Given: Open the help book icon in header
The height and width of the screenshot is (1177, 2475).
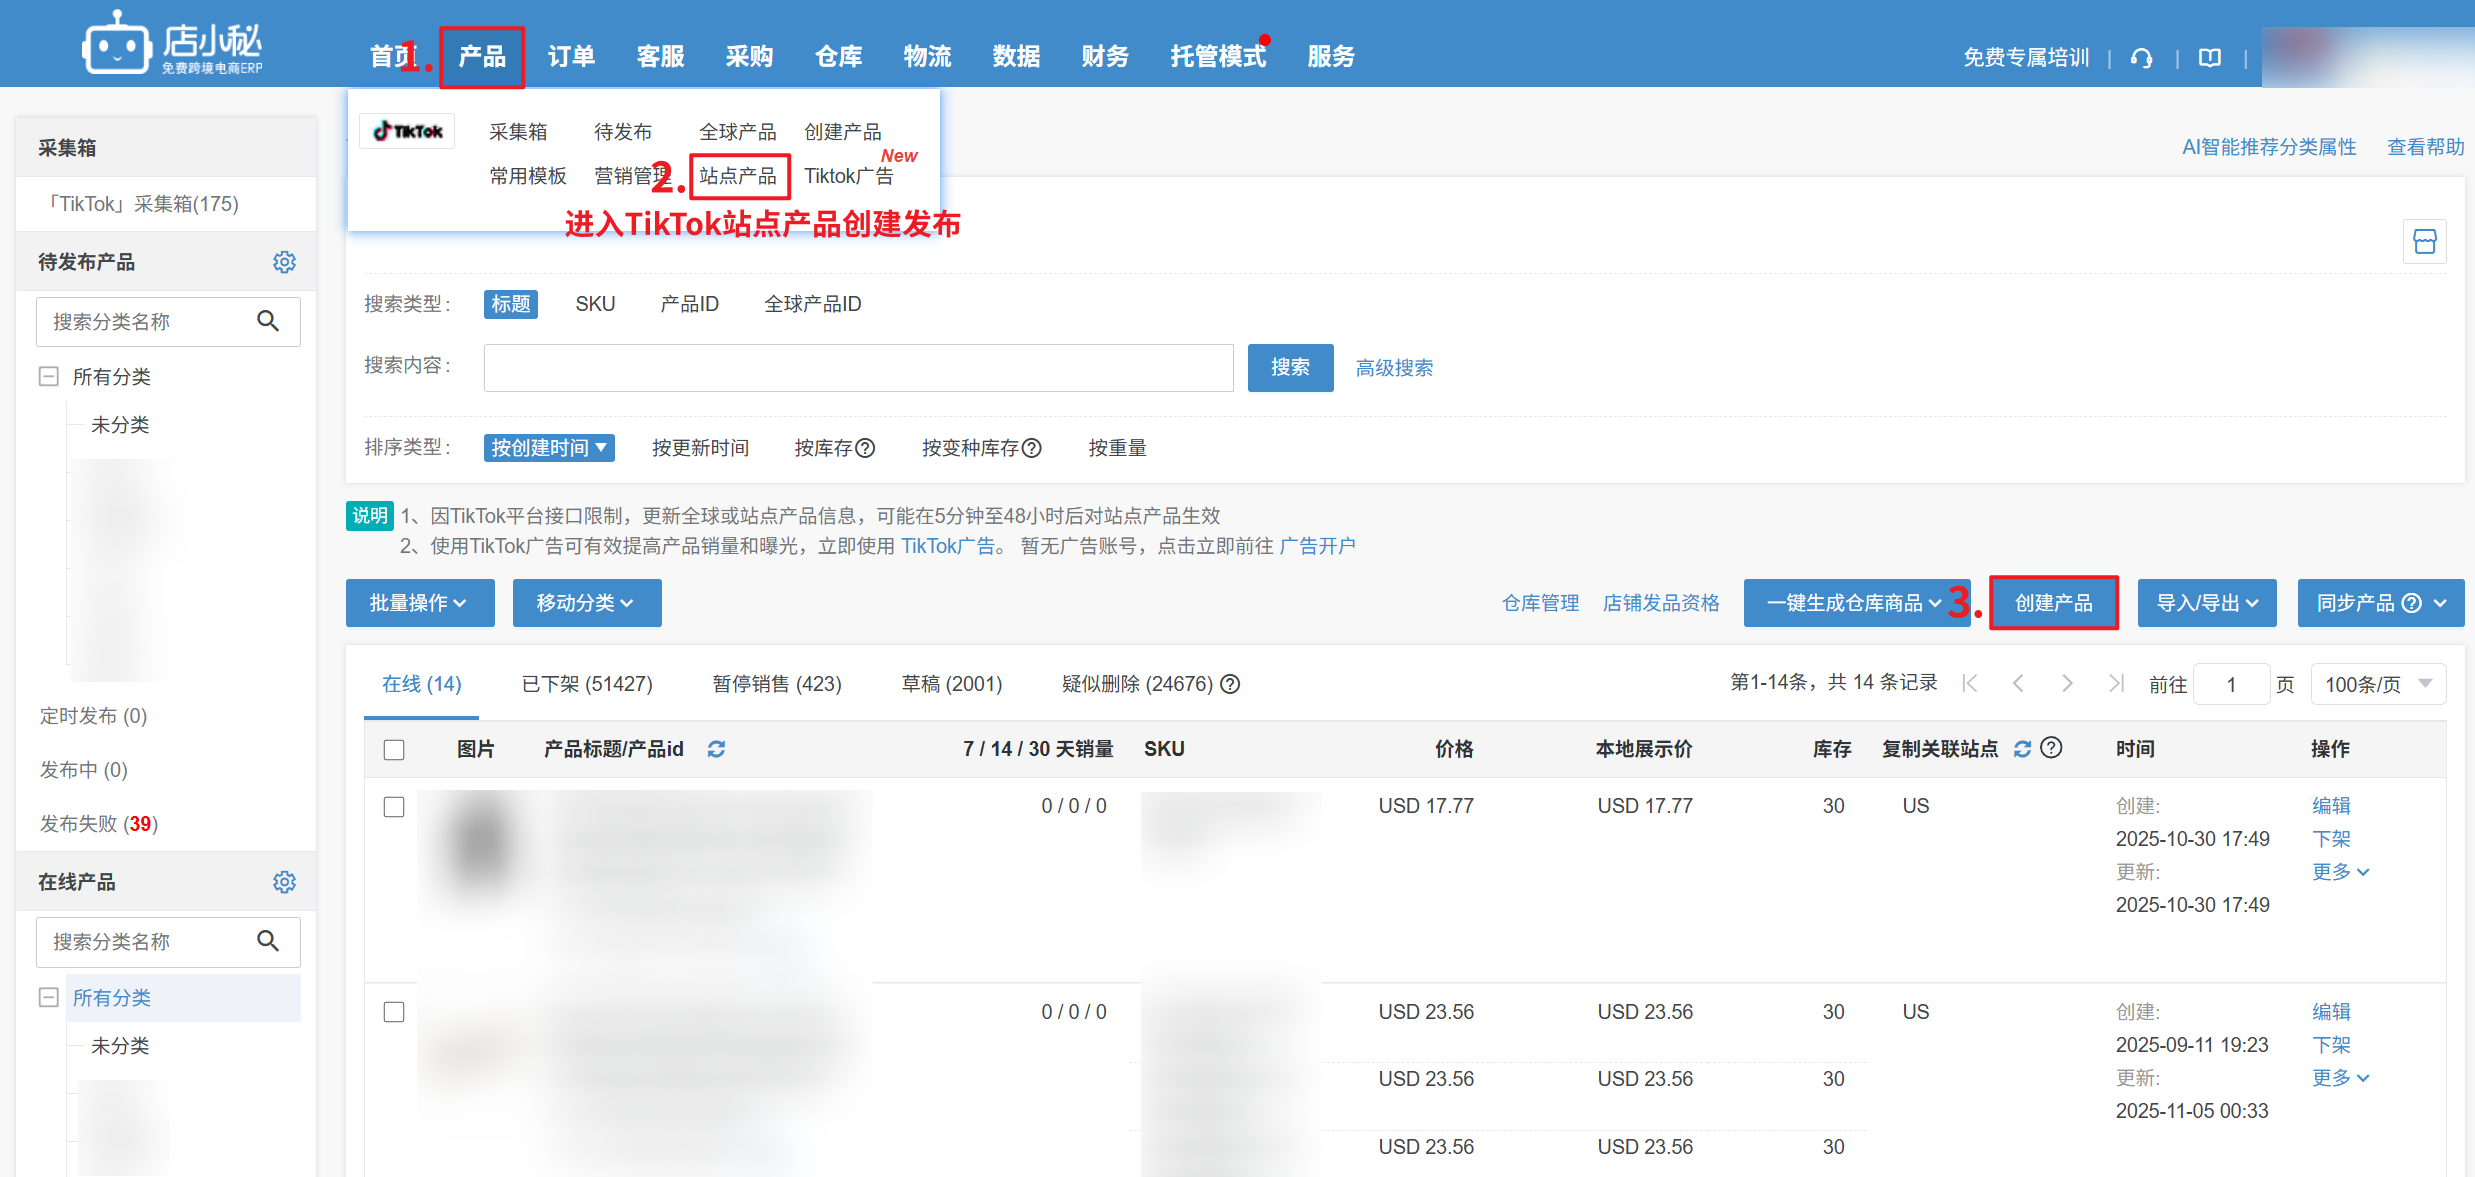Looking at the screenshot, I should pyautogui.click(x=2210, y=58).
